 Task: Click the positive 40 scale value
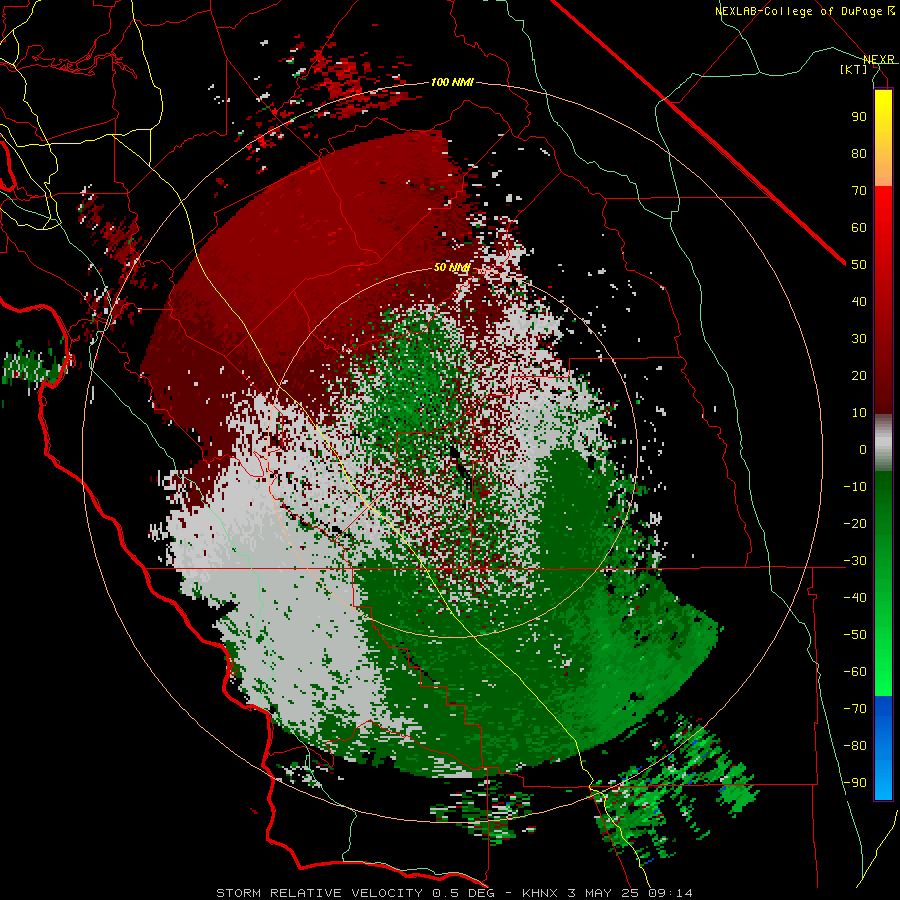pyautogui.click(x=859, y=302)
